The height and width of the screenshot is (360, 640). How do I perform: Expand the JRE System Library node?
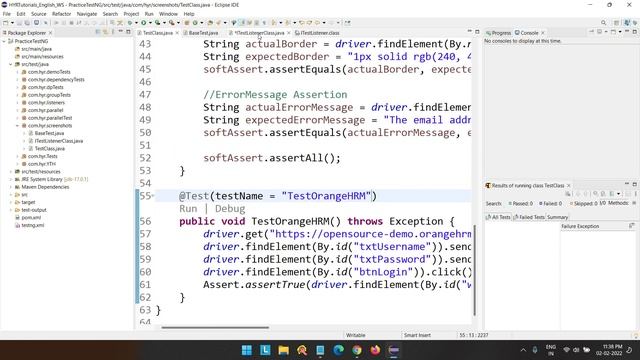tap(11, 179)
